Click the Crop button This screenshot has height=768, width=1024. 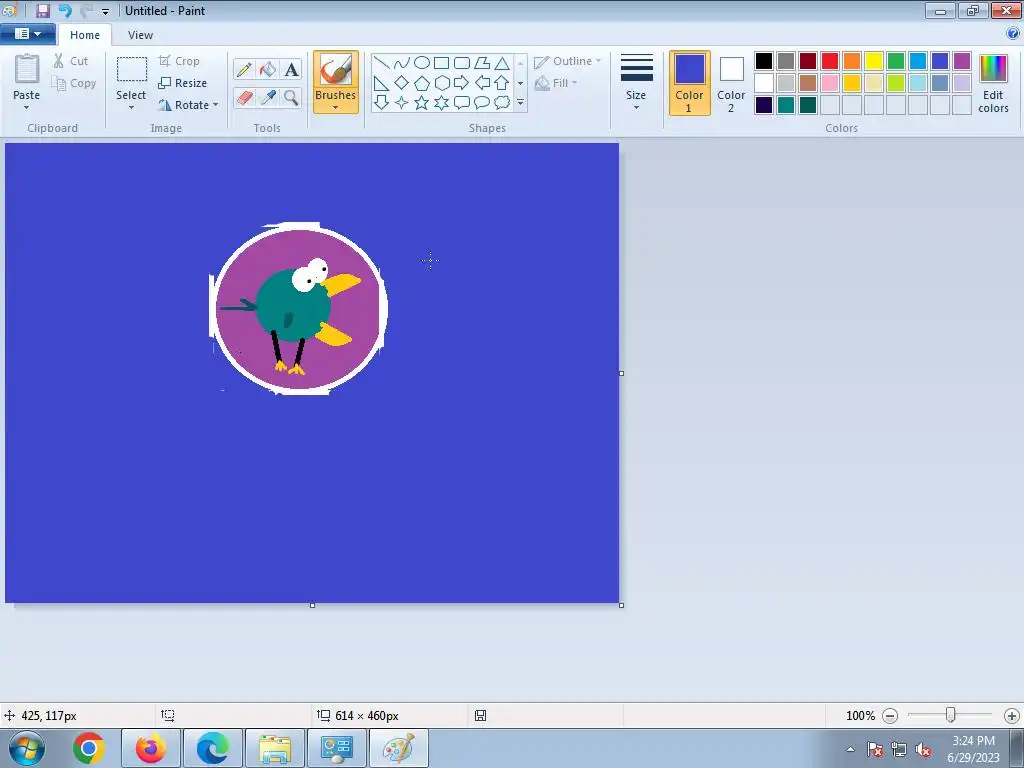[x=179, y=61]
